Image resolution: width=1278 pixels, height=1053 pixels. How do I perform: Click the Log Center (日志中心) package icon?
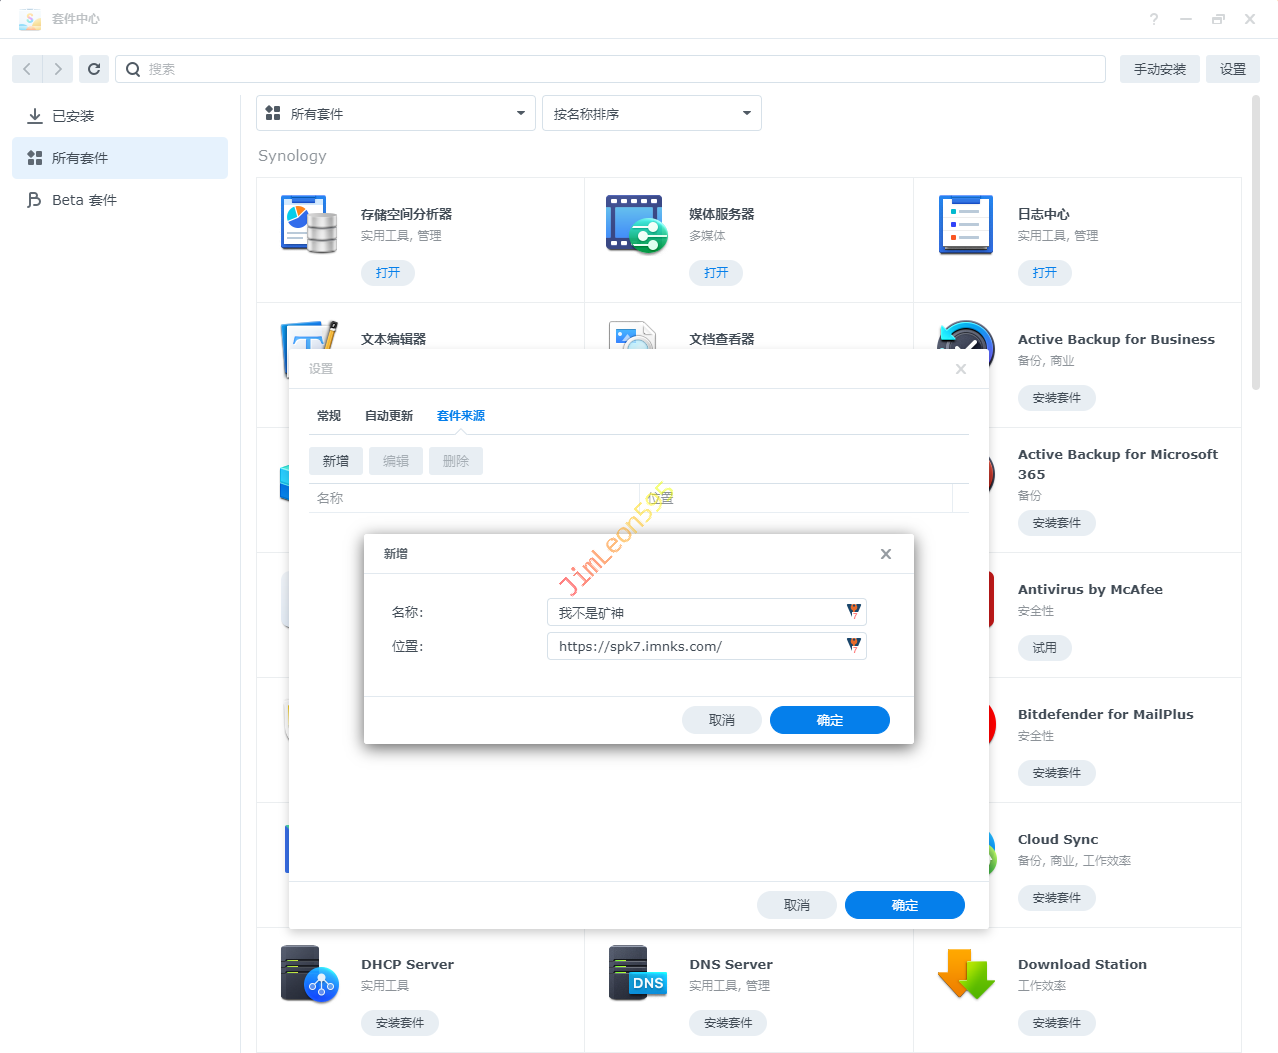965,224
